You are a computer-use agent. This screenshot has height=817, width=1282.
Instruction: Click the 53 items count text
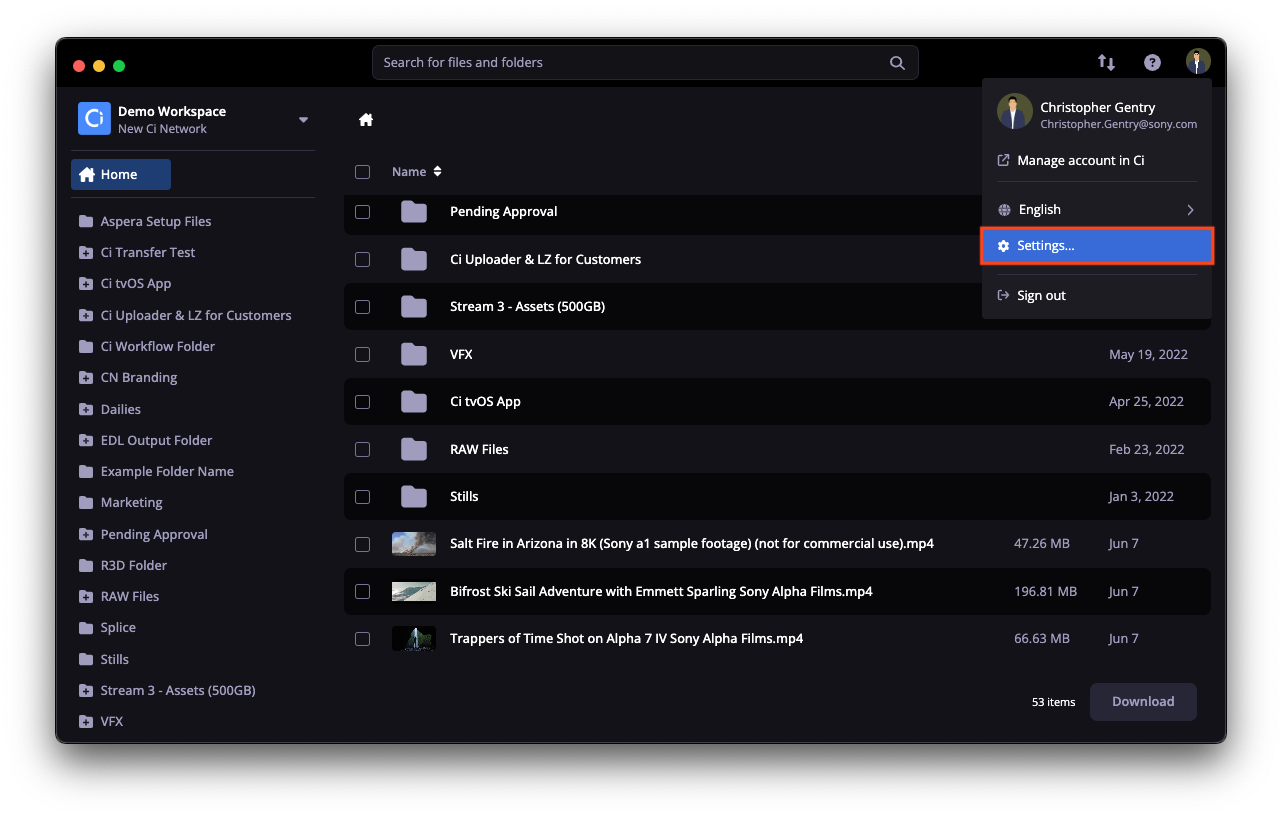[1053, 702]
